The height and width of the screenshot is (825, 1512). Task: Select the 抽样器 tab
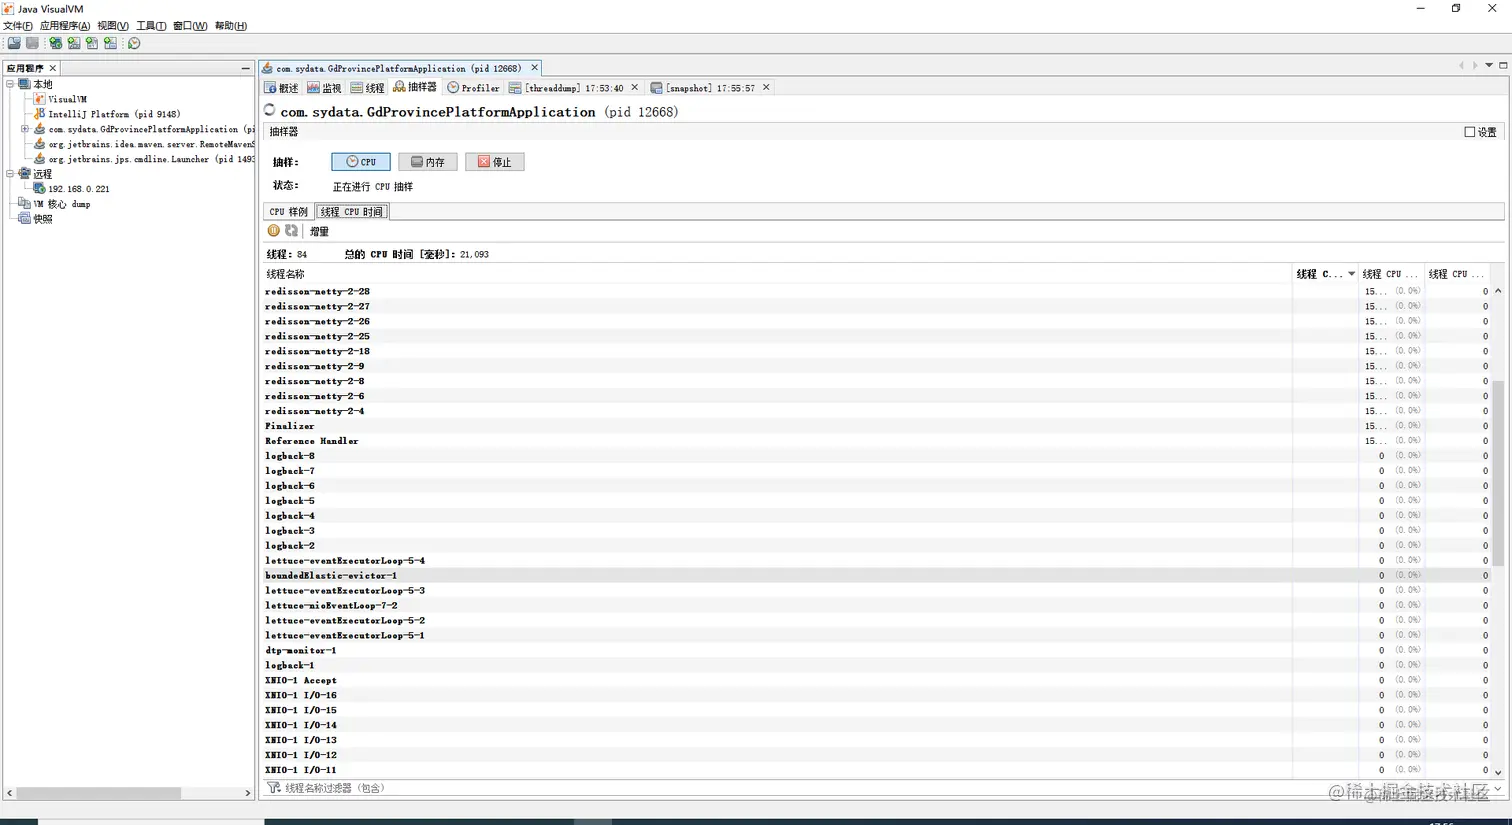[415, 88]
